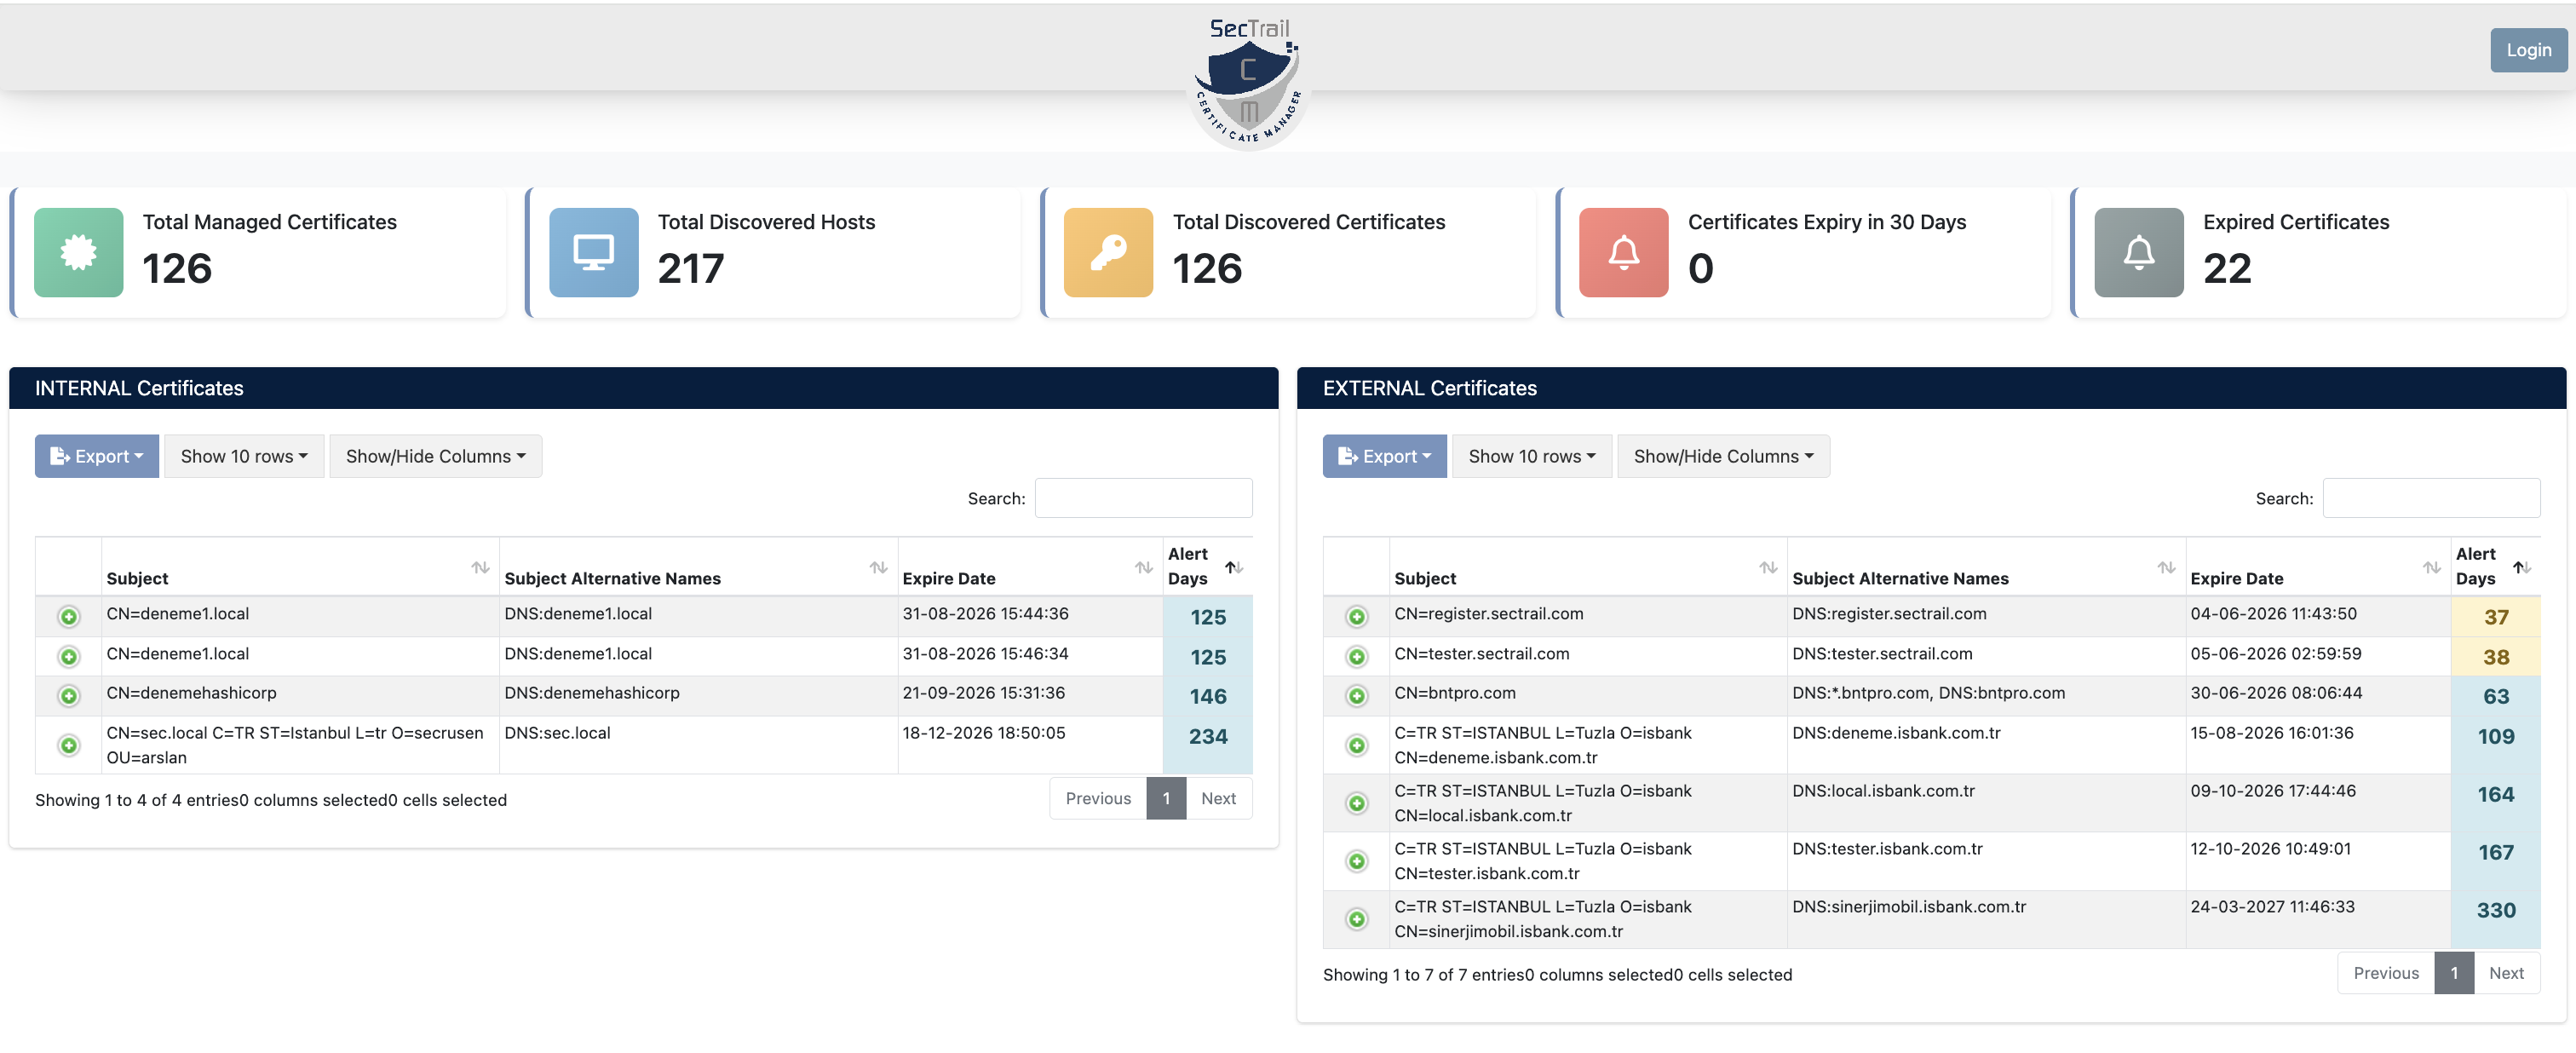2576x1053 pixels.
Task: Click Previous in external table pagination
Action: (2386, 973)
